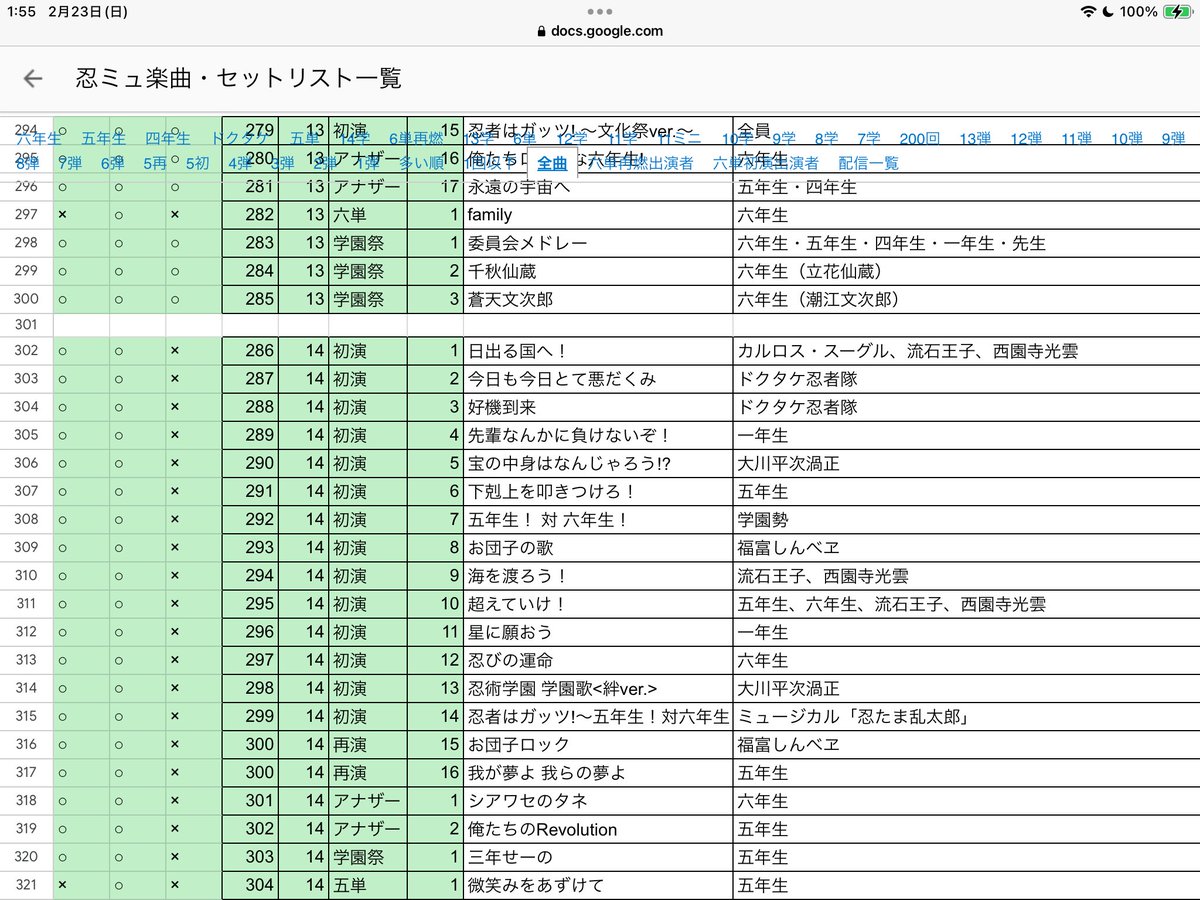Open the 200回 sheet tab
The height and width of the screenshot is (900, 1200).
[919, 139]
